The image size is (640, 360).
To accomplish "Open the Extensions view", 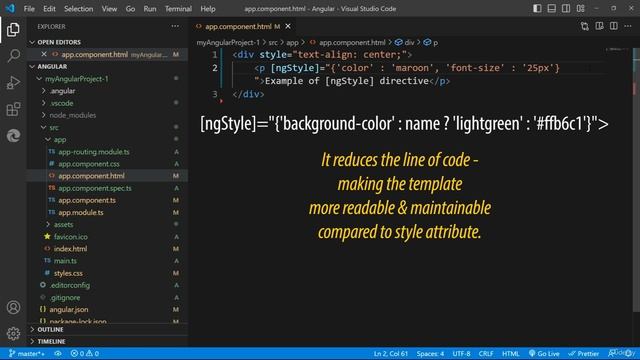I will (13, 109).
